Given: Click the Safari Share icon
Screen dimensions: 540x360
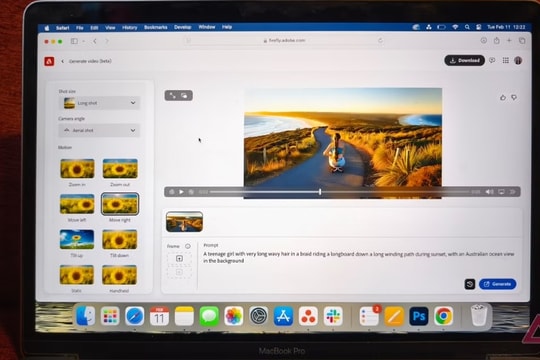Looking at the screenshot, I should (496, 41).
